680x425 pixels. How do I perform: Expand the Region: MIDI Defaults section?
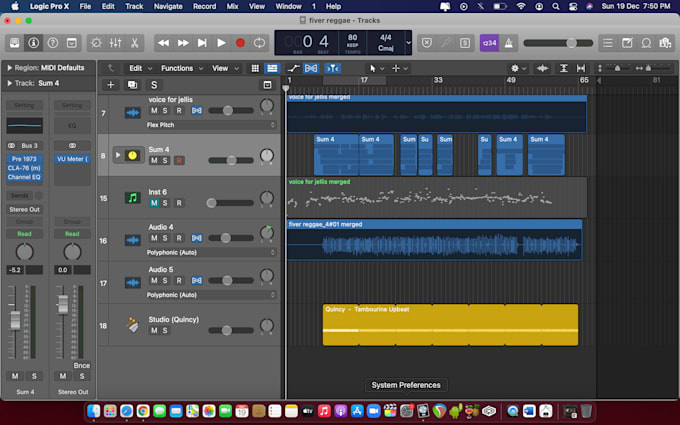[10, 68]
